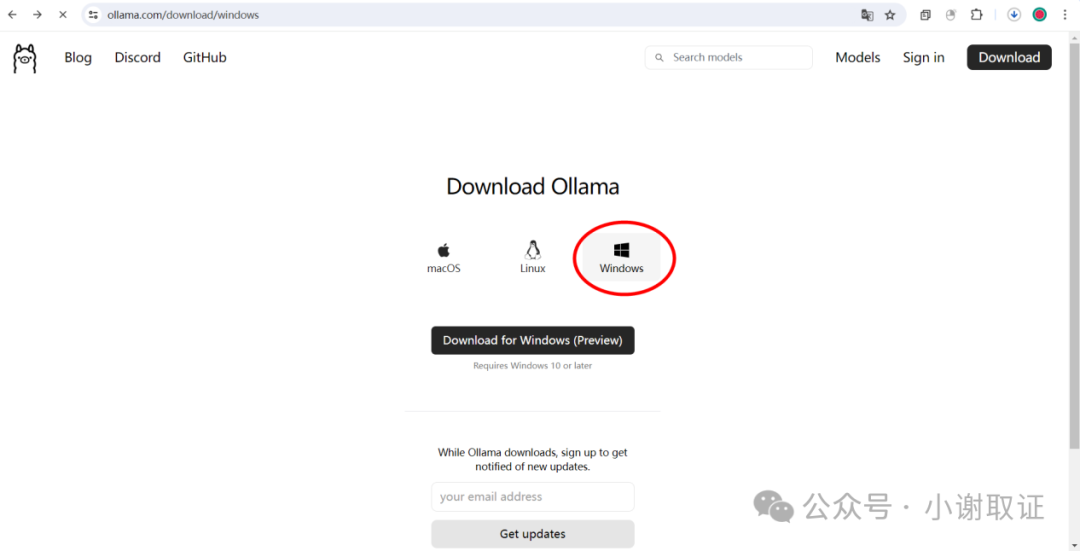
Task: Open the Blog link
Action: coord(78,57)
